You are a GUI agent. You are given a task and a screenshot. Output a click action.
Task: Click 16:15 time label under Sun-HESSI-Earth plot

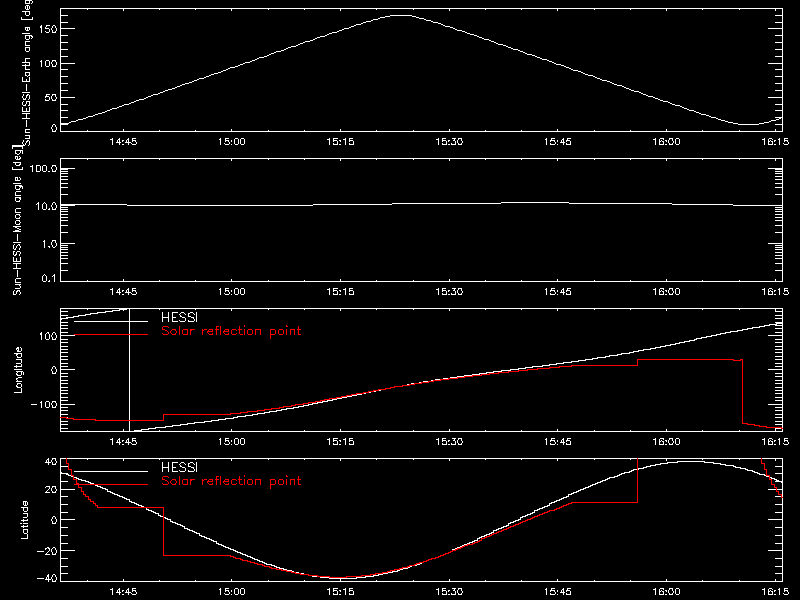click(x=775, y=142)
